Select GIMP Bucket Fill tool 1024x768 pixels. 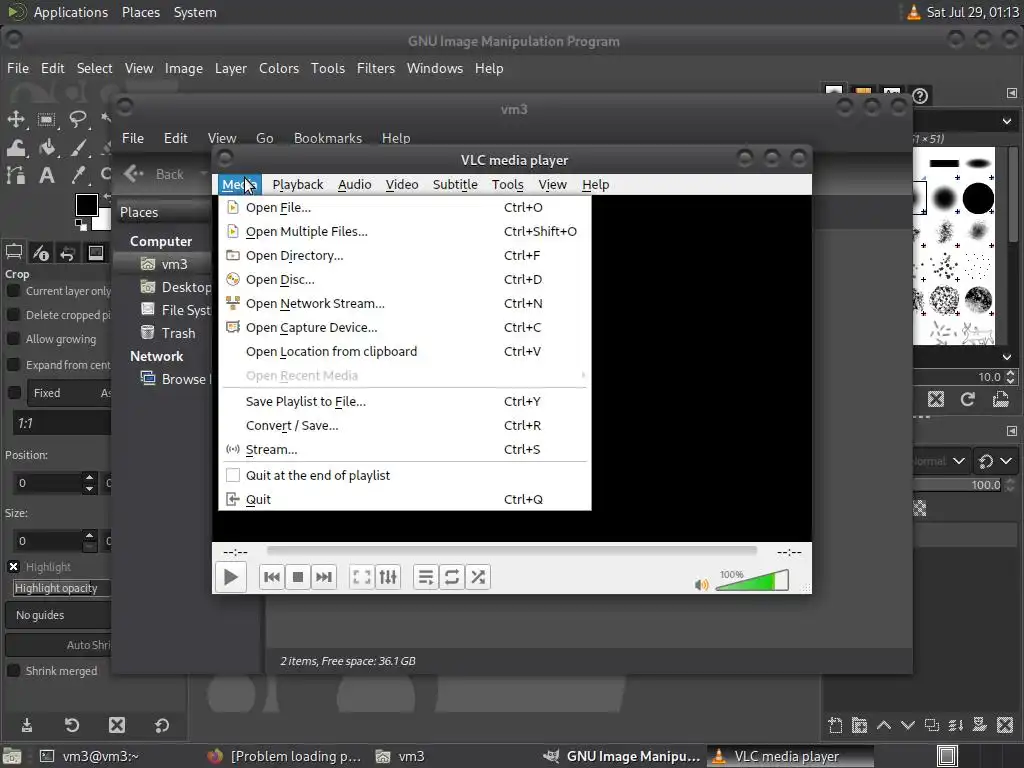coord(46,148)
